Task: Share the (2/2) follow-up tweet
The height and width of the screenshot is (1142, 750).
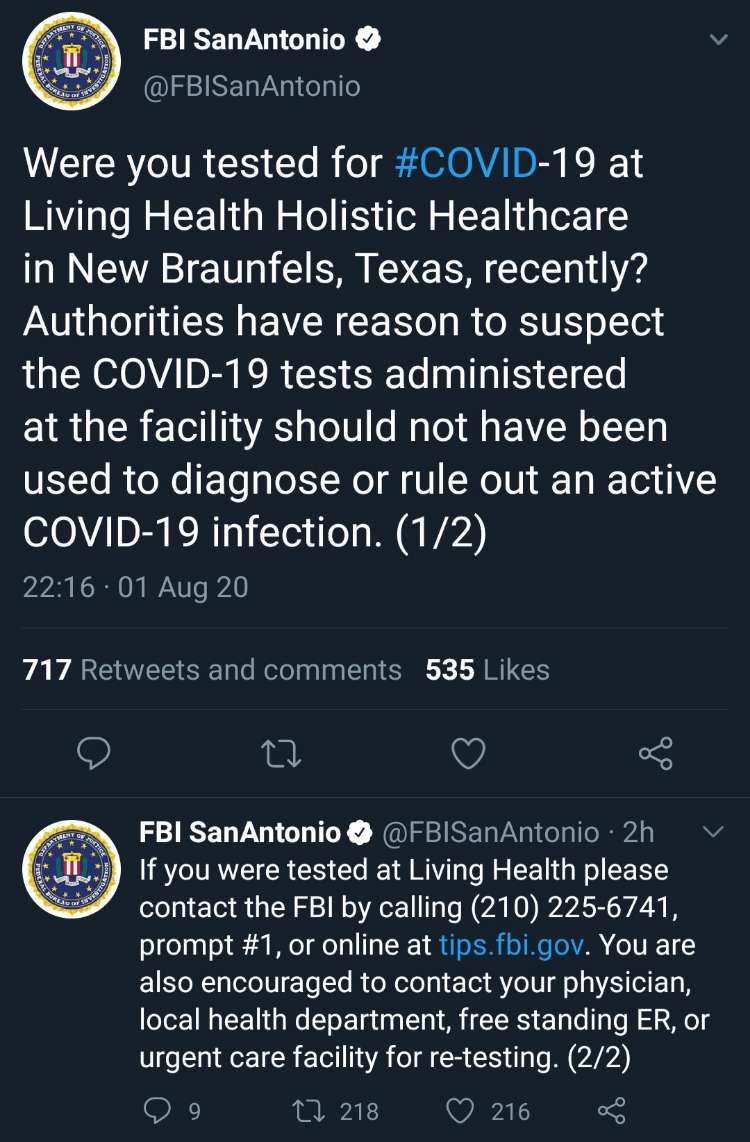Action: click(x=610, y=1111)
